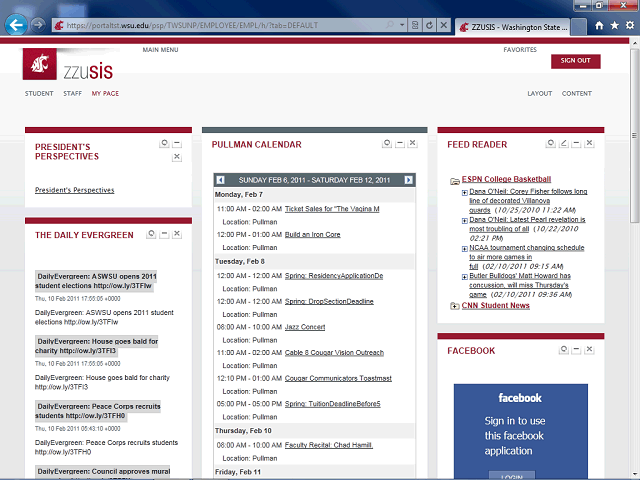Go to next week in calendar

point(408,180)
